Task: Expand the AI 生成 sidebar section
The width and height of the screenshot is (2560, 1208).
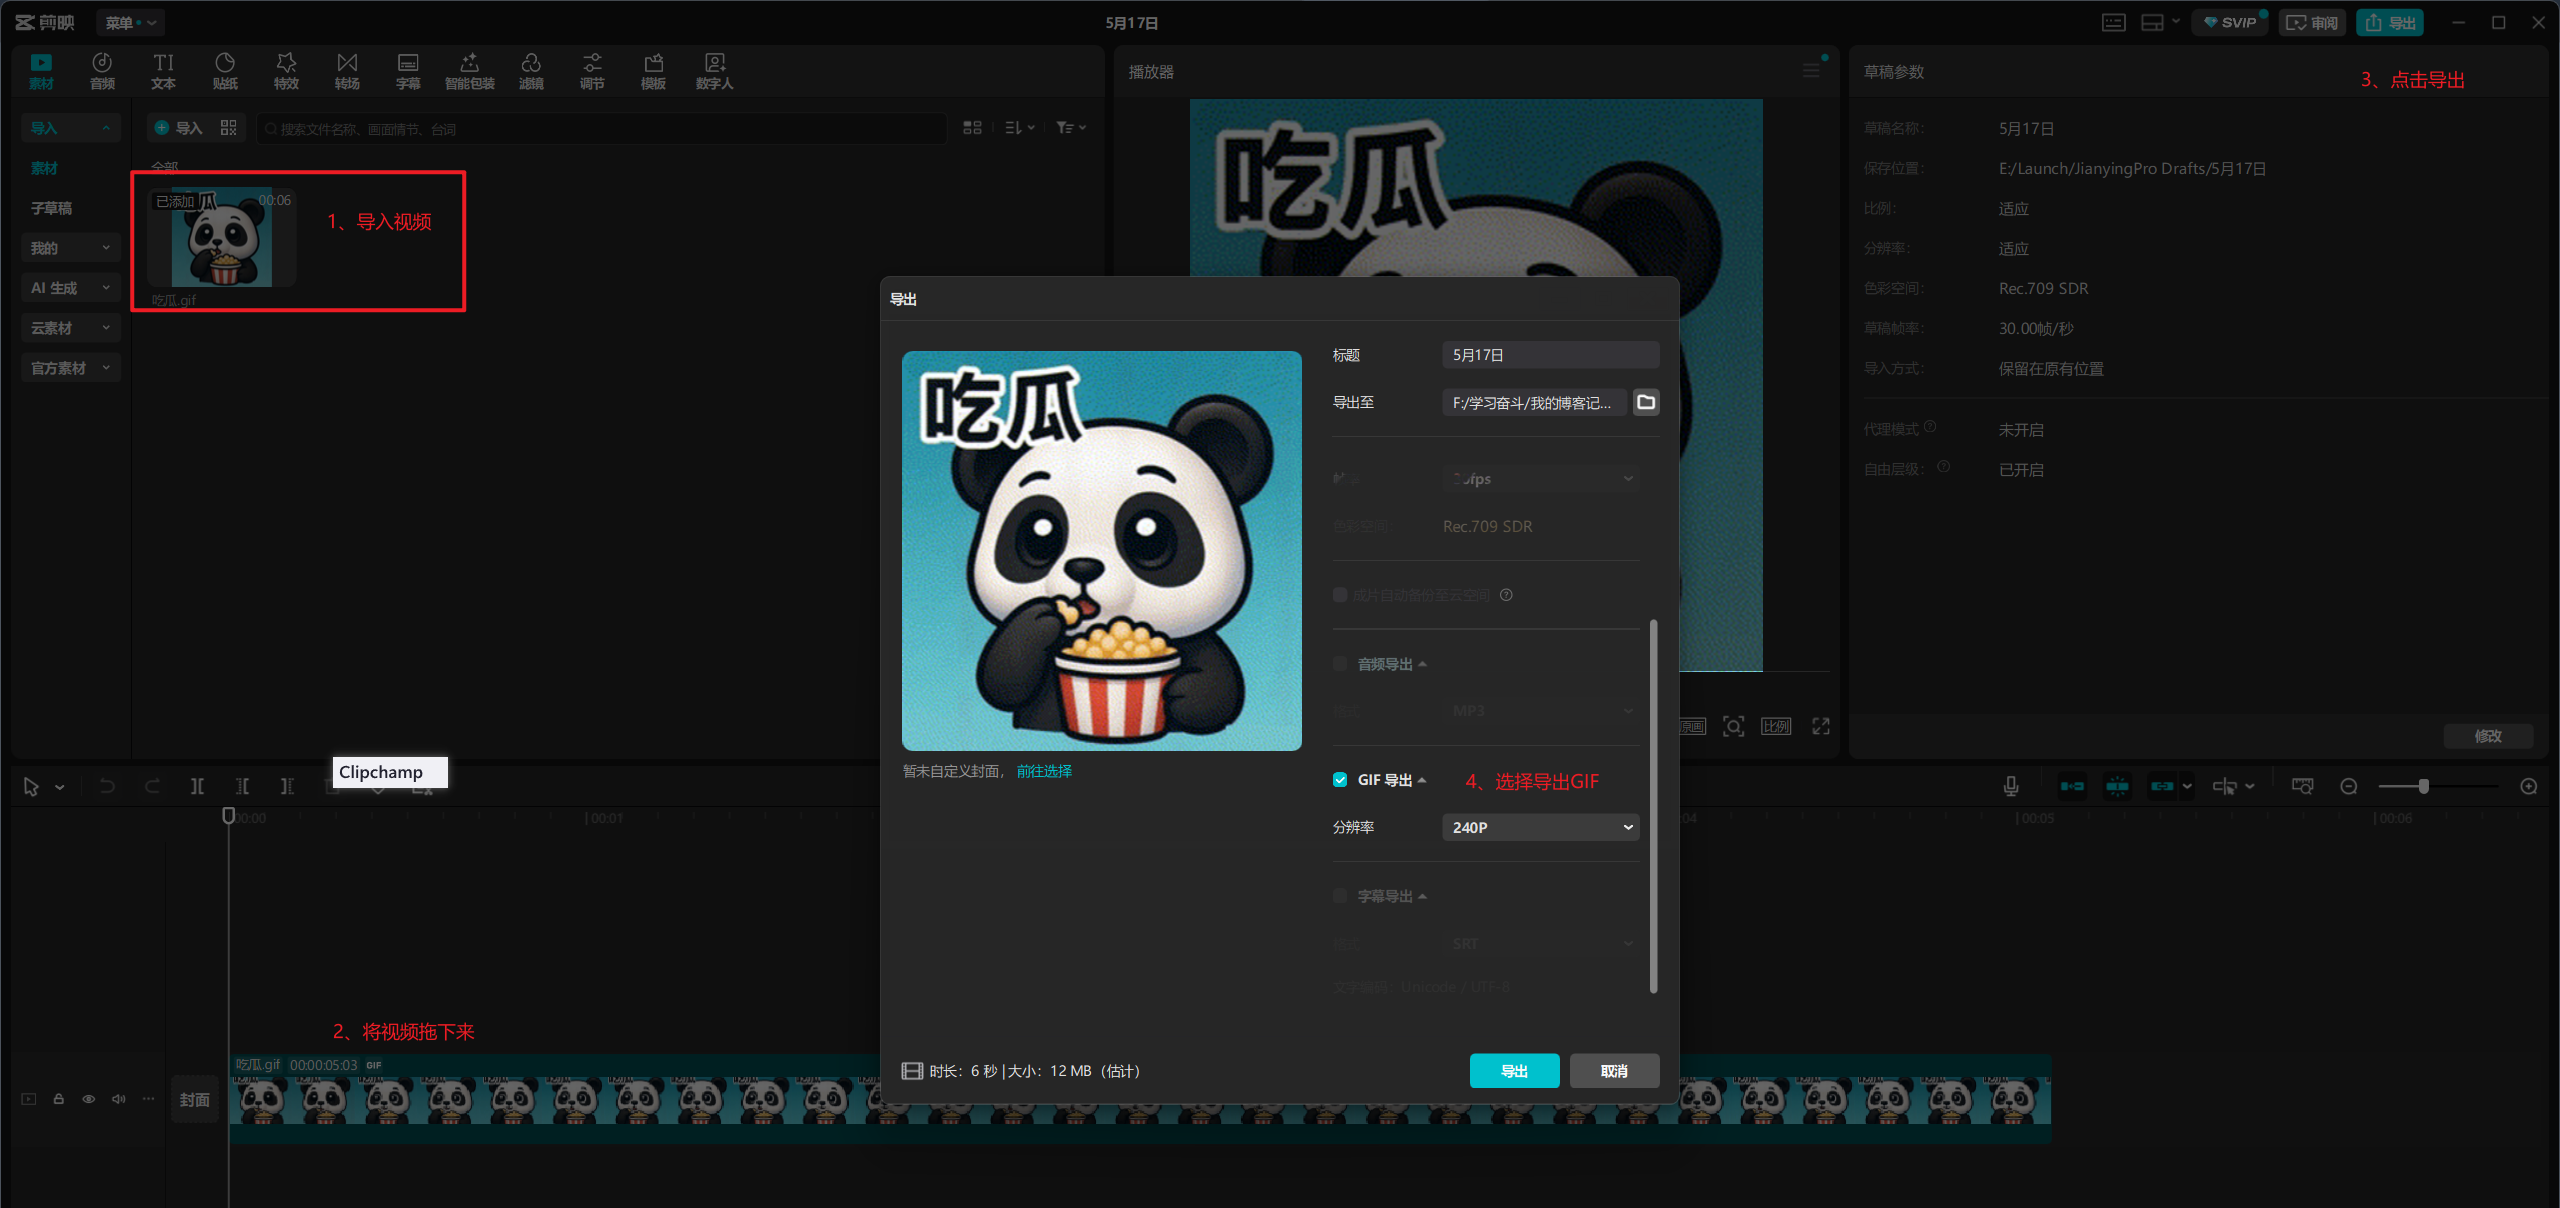Action: 70,288
